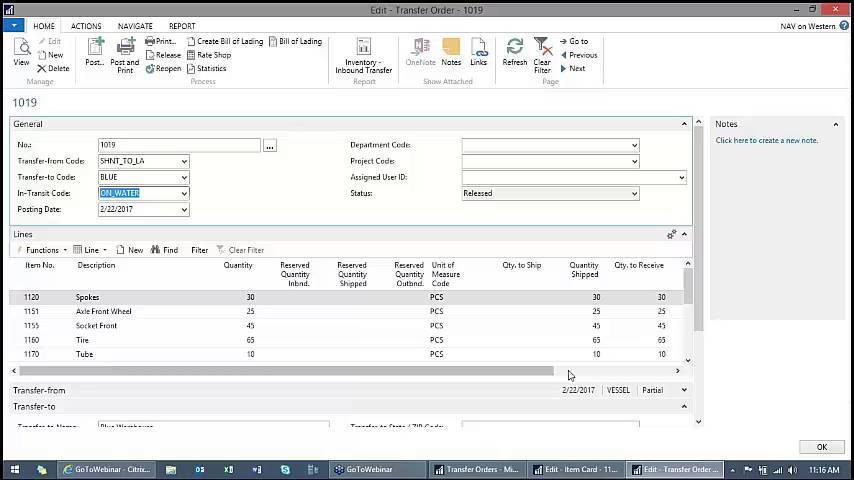Switch to the ACTIONS ribbon tab

[x=86, y=26]
